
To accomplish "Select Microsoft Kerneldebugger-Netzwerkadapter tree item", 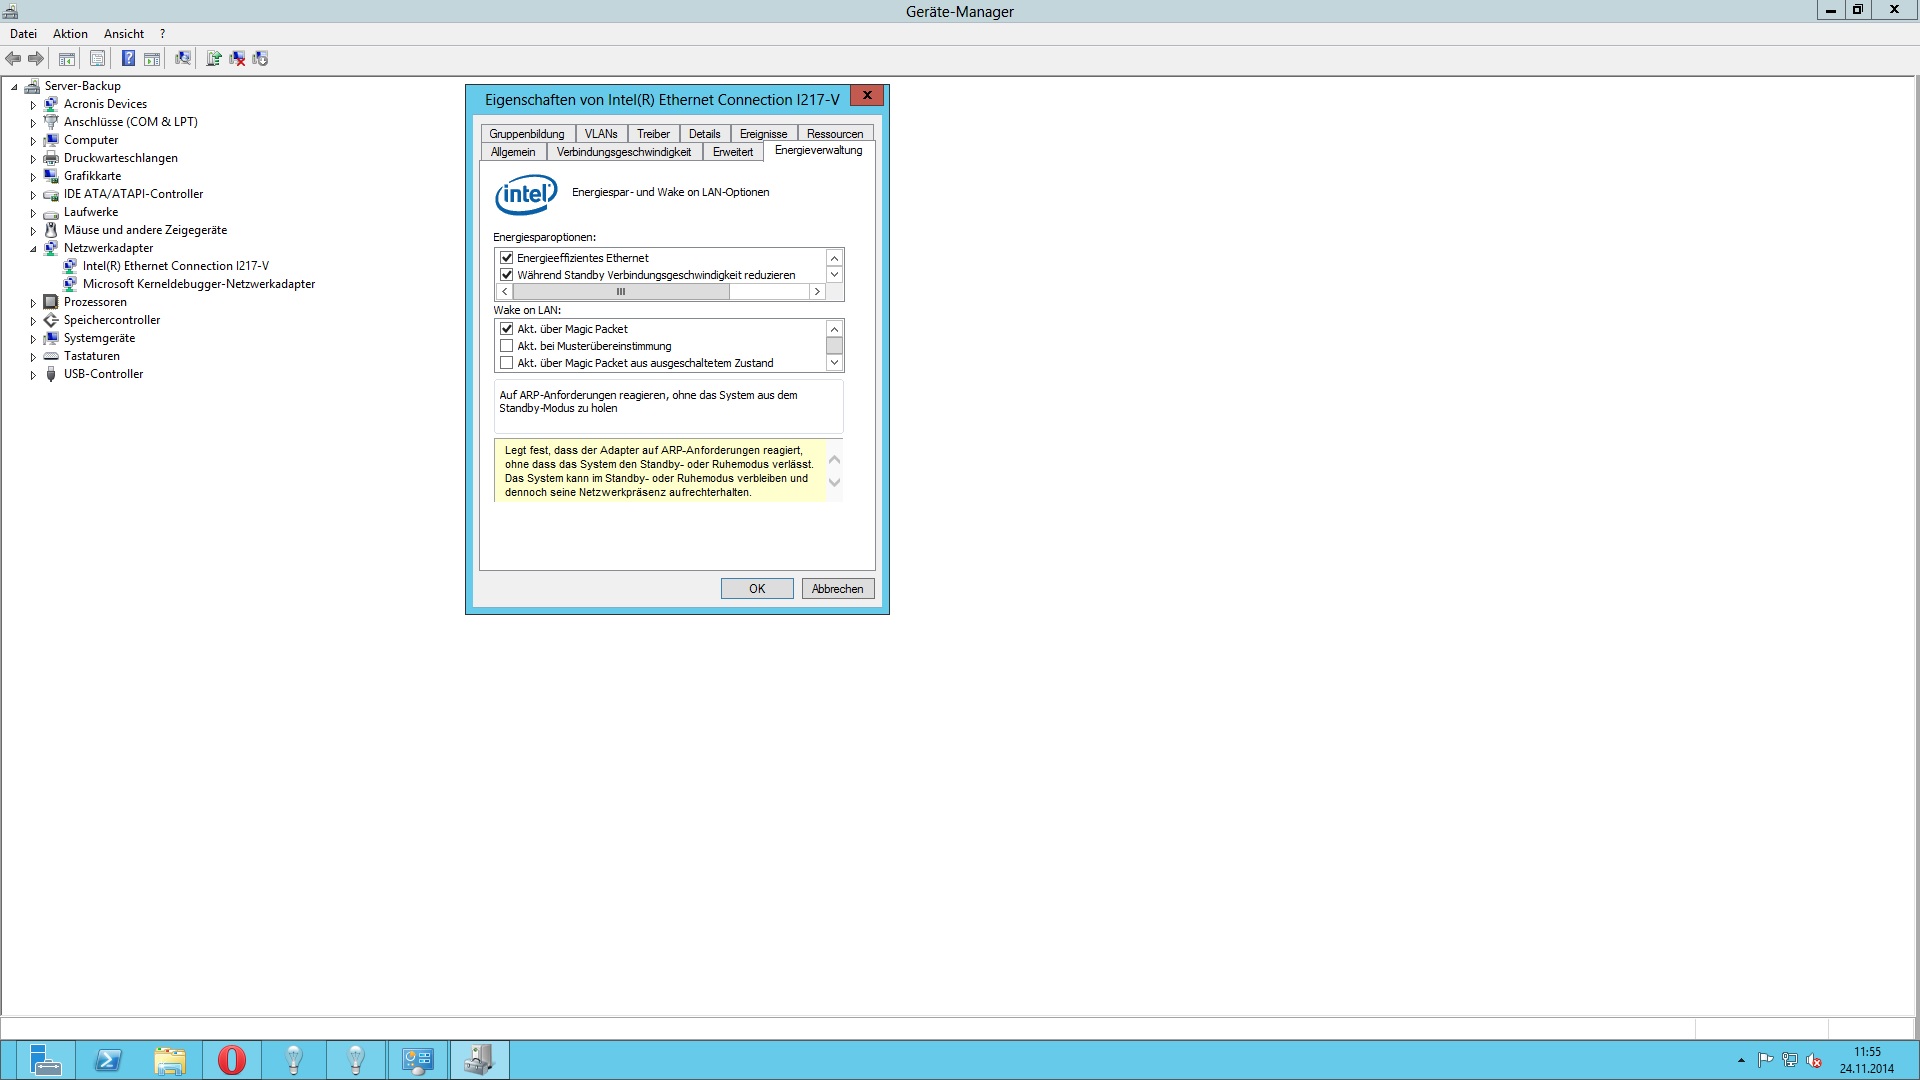I will (x=198, y=284).
